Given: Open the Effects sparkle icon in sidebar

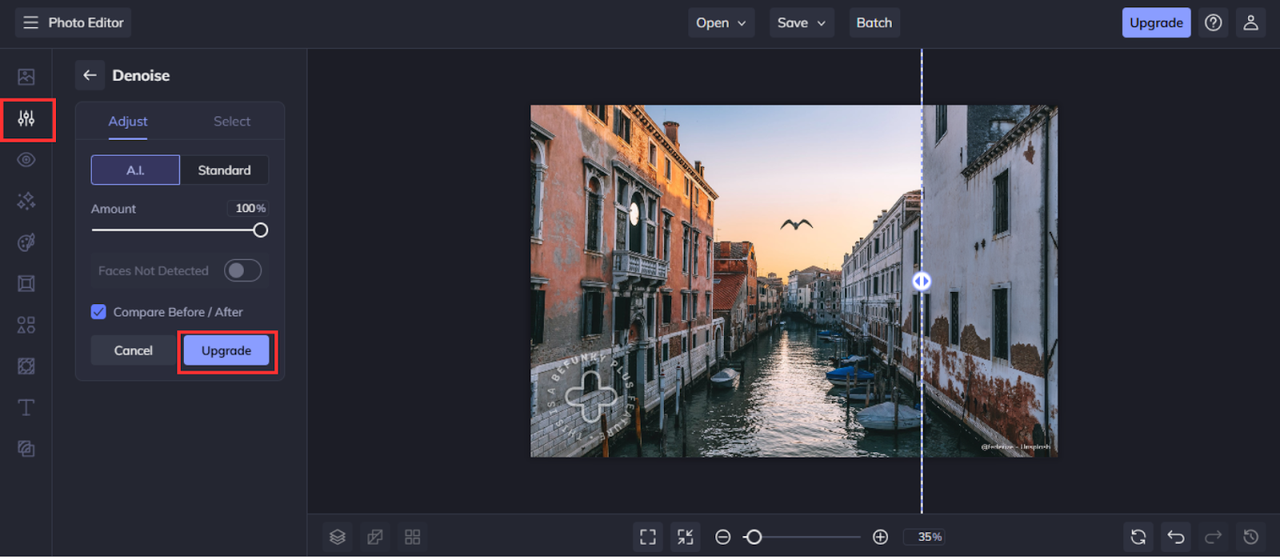Looking at the screenshot, I should coord(26,201).
